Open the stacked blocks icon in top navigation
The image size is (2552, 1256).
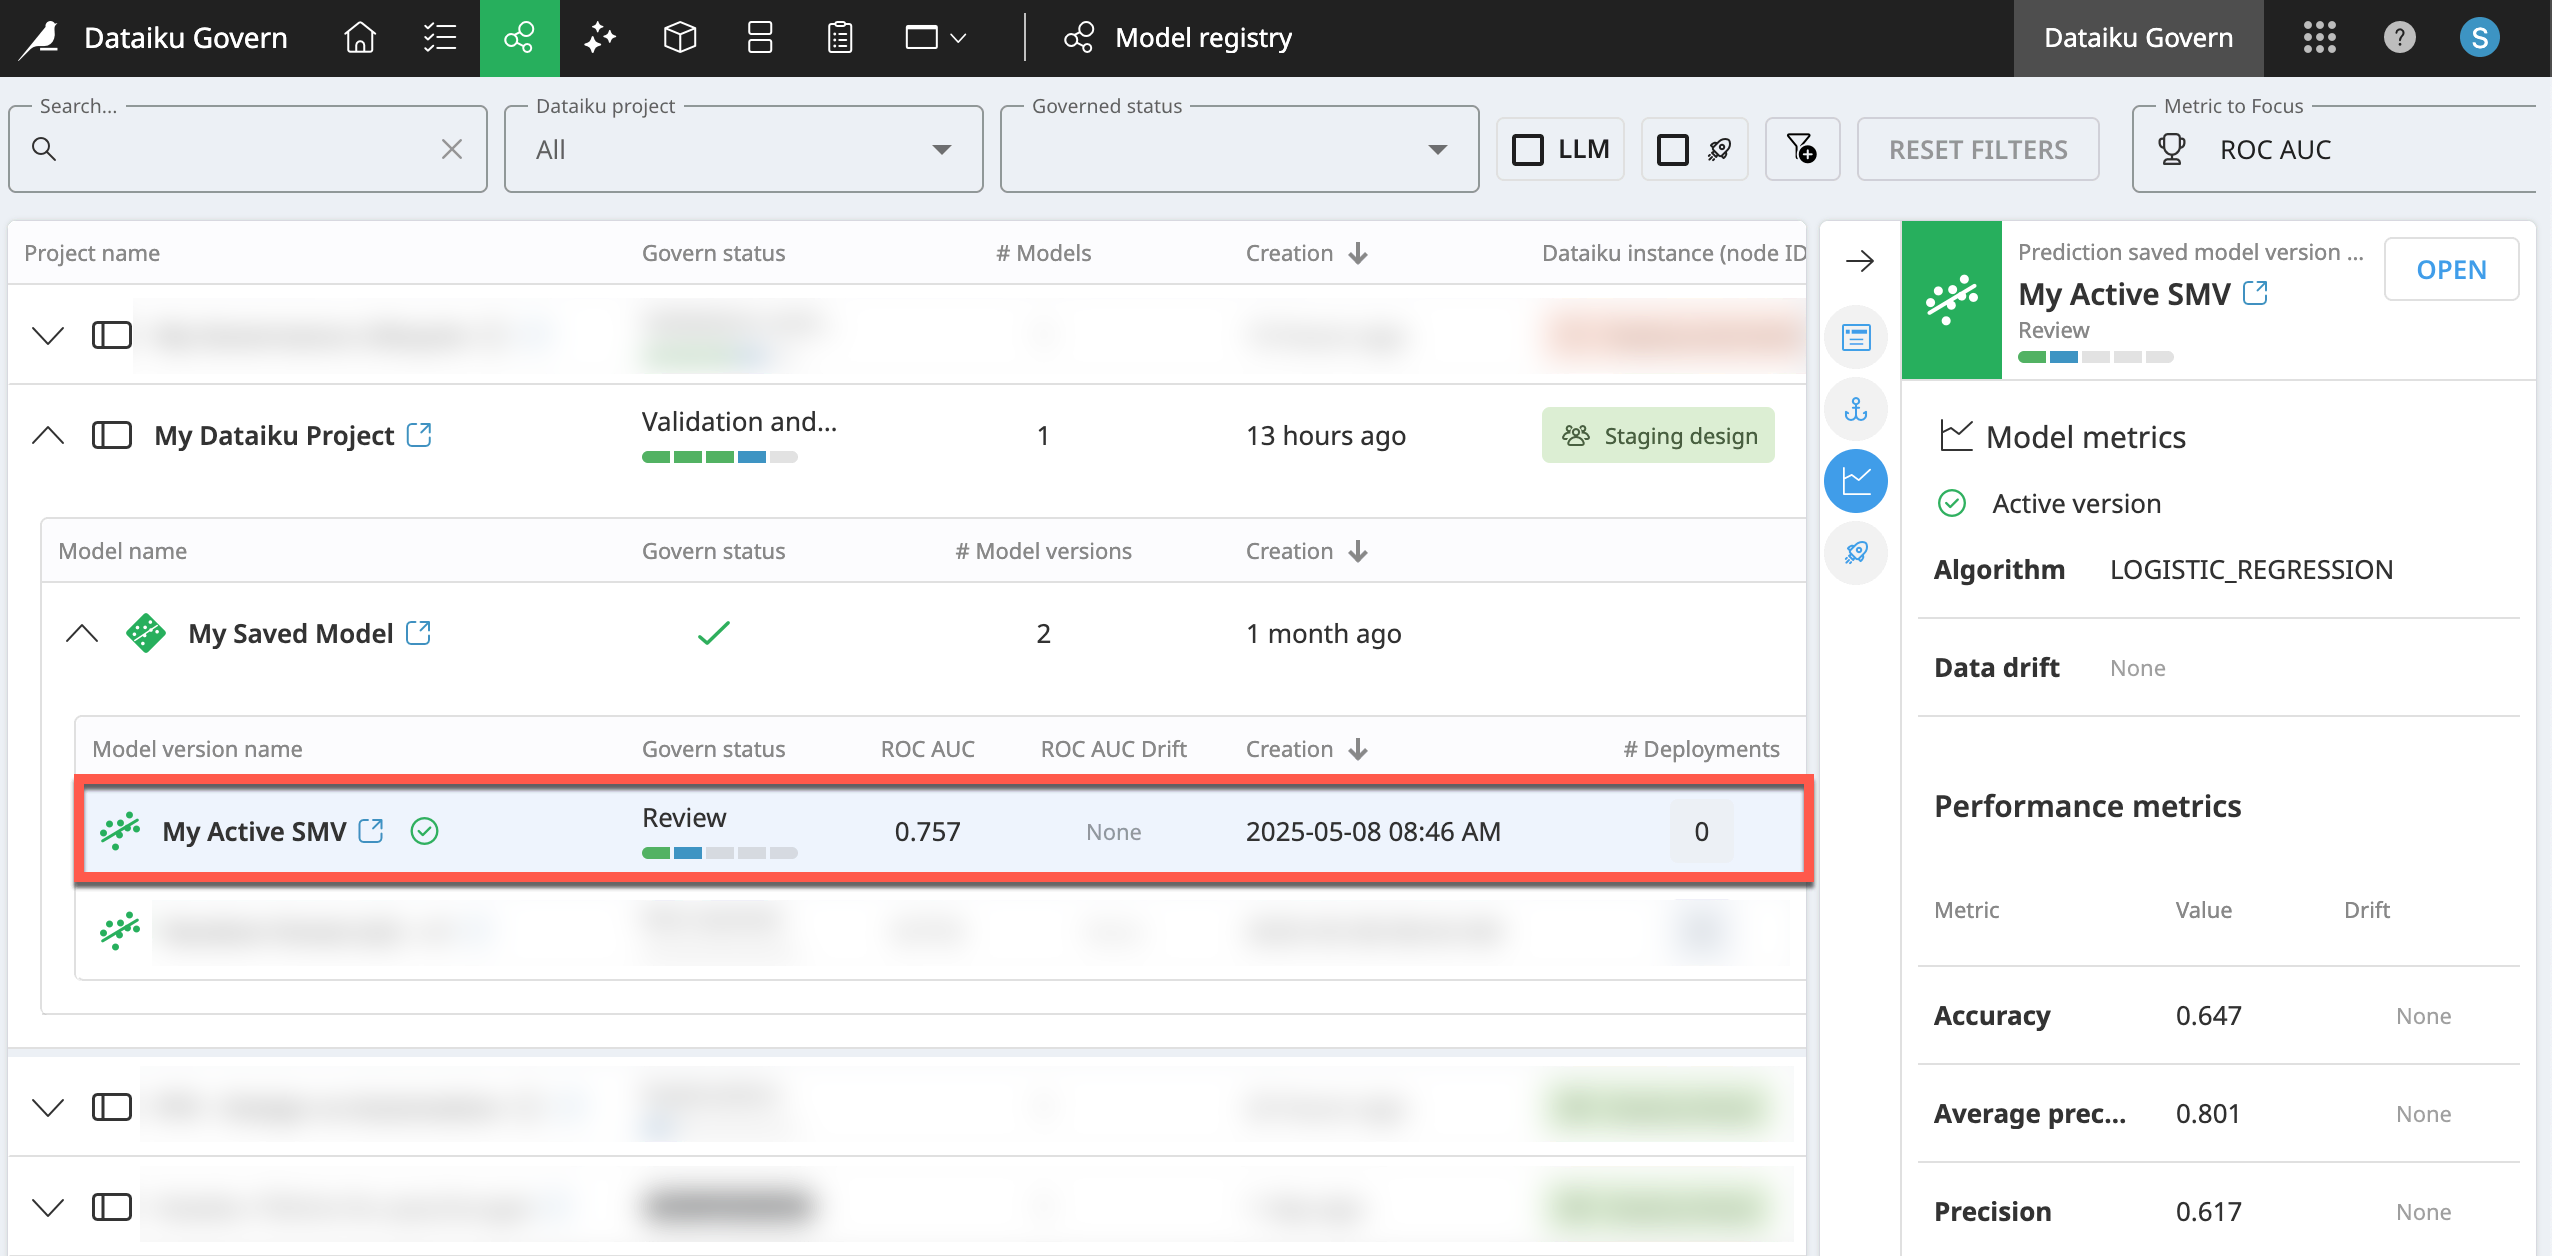click(x=760, y=38)
